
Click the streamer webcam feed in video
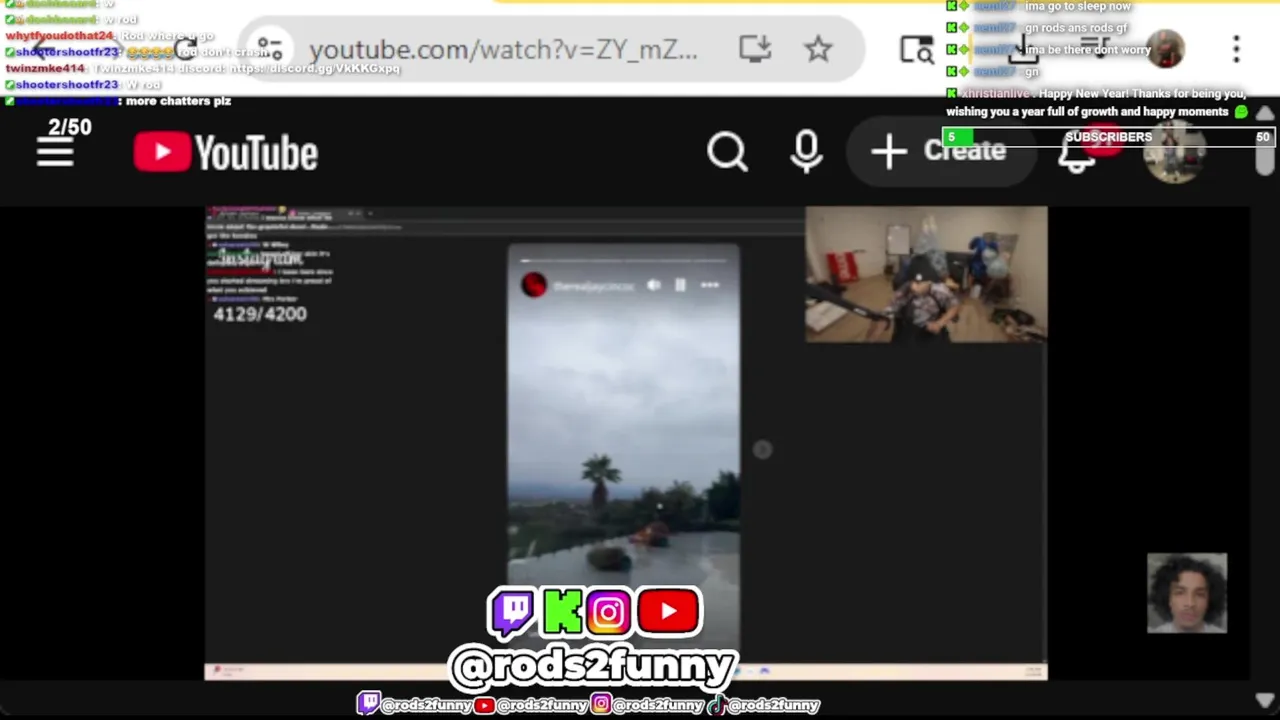926,275
